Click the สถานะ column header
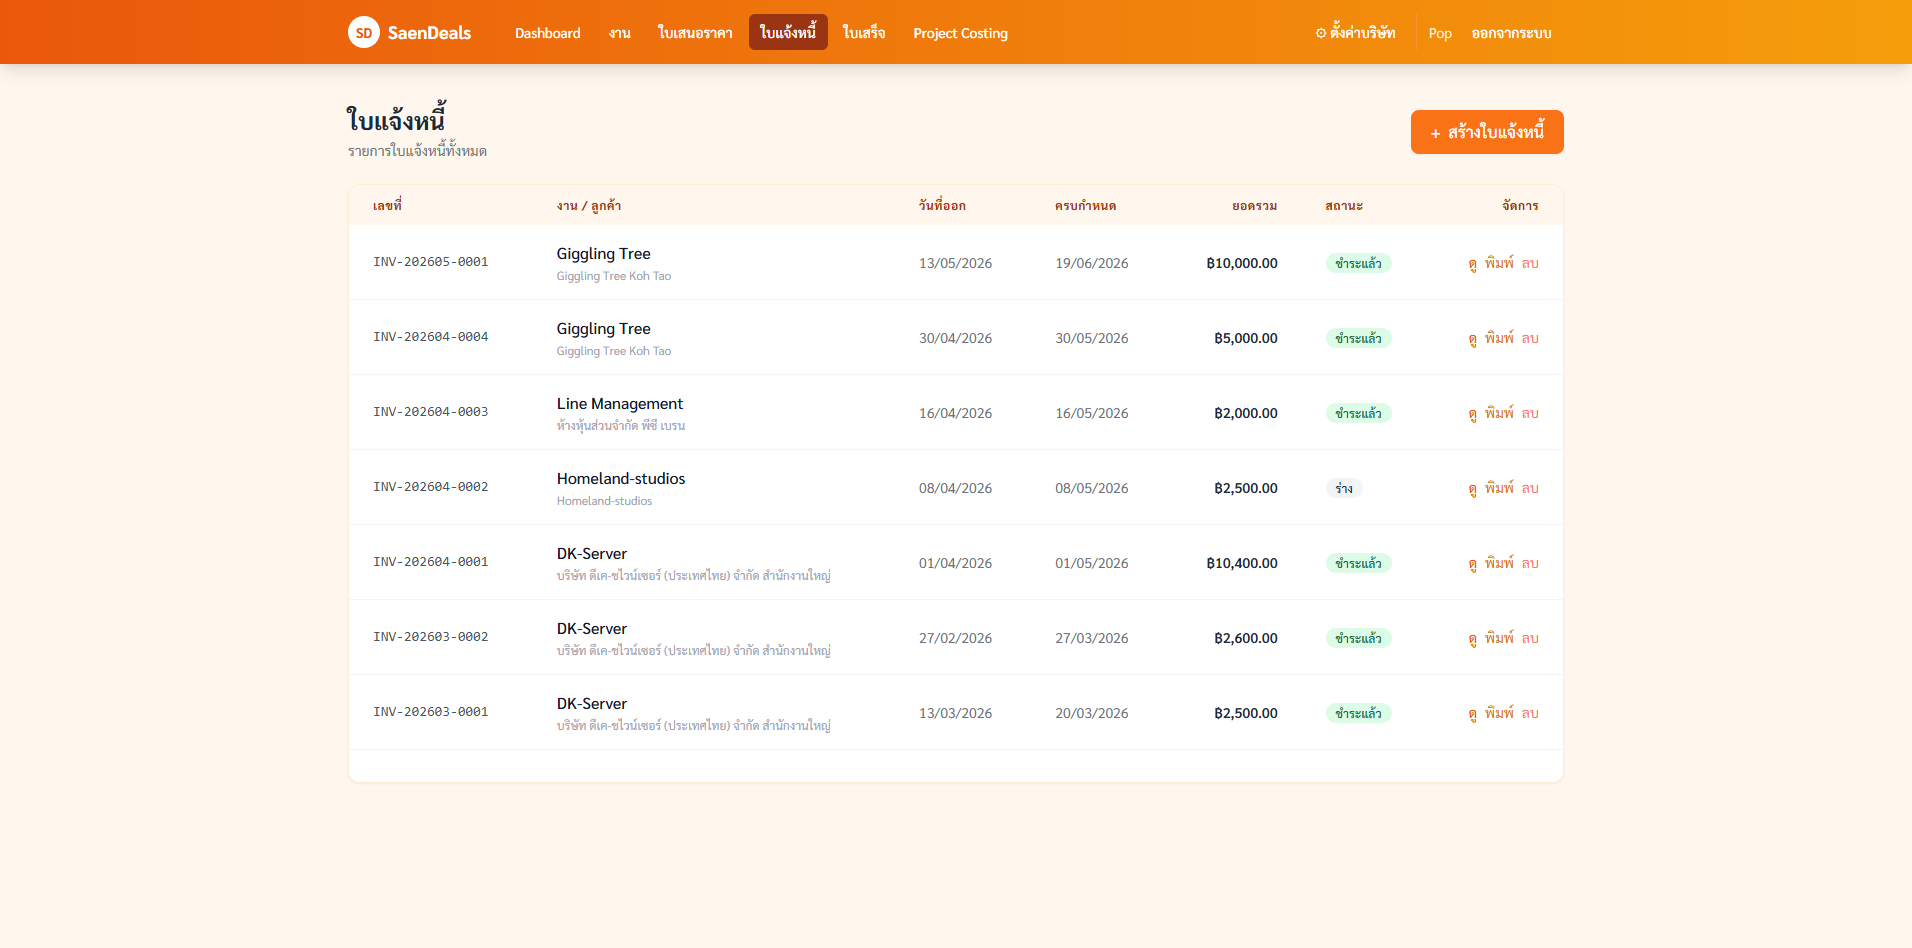1912x948 pixels. click(x=1344, y=205)
